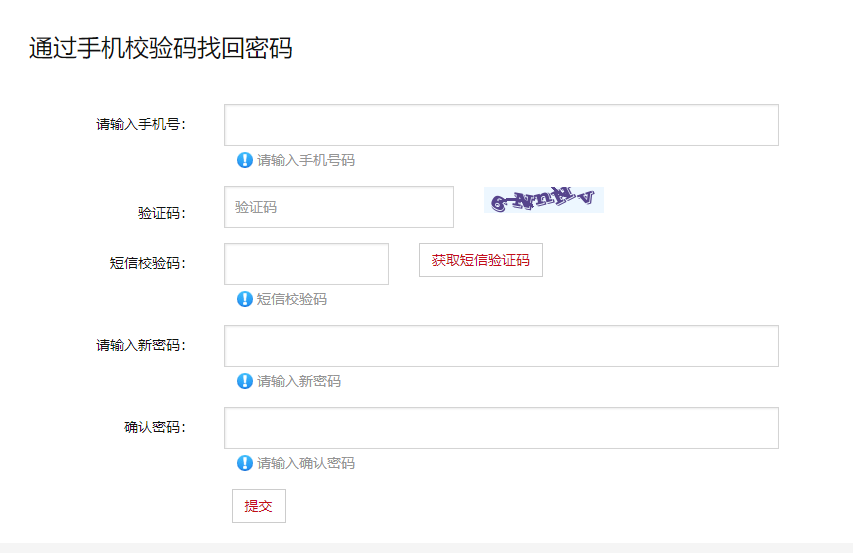Click the 请输入手机号 field label

[141, 125]
